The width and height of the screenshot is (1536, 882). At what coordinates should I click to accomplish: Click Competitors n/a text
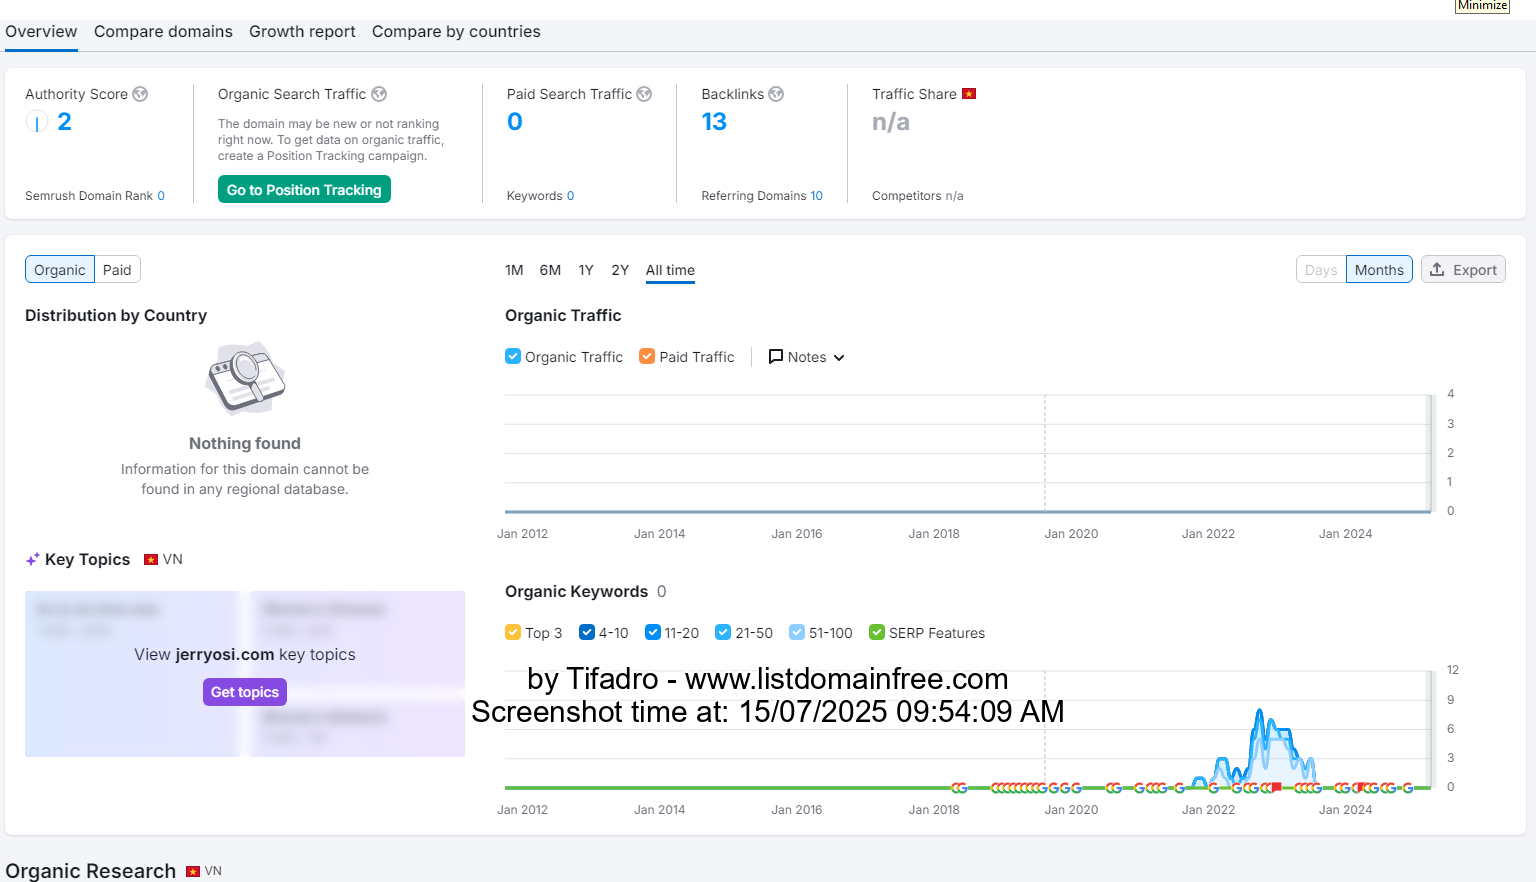click(x=918, y=196)
